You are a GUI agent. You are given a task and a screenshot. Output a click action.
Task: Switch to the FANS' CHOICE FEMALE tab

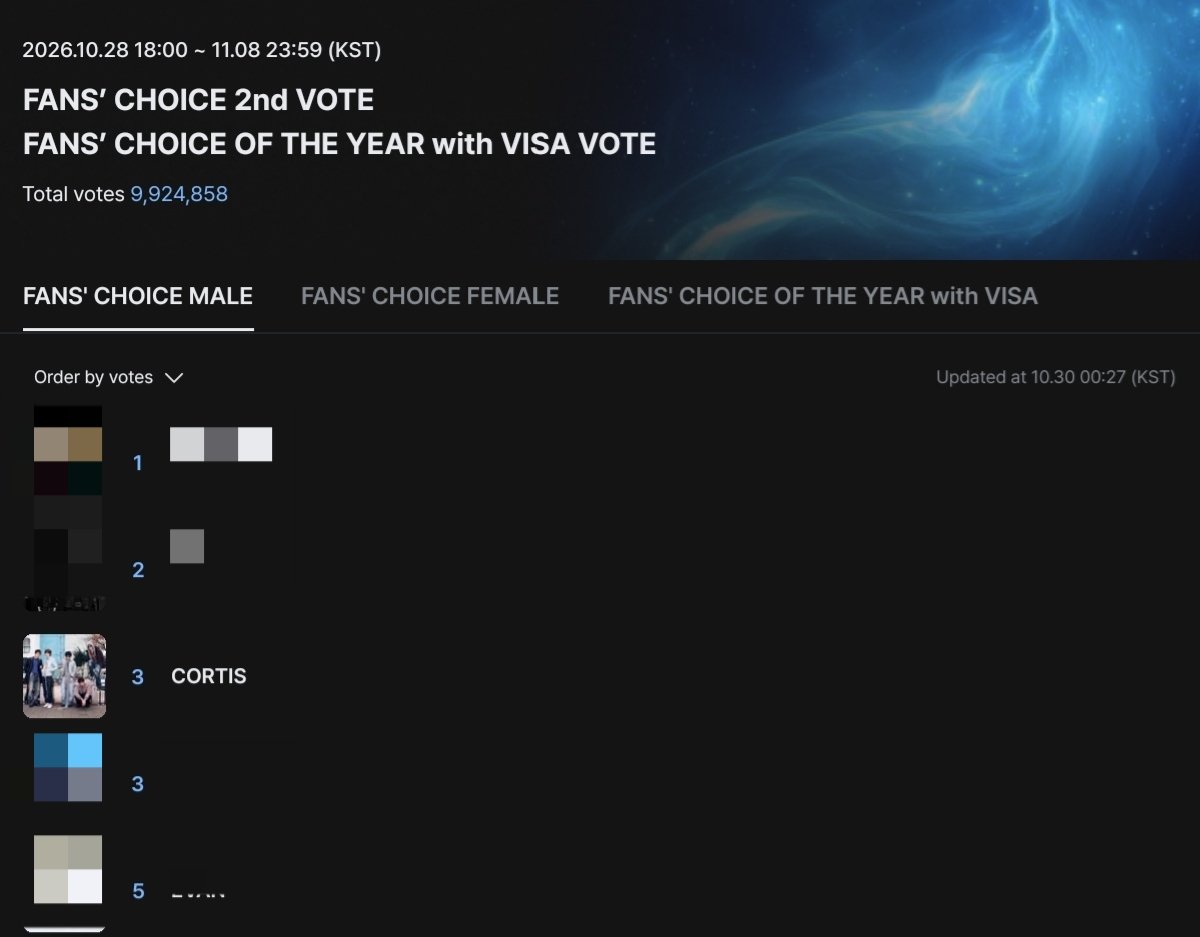[x=430, y=296]
